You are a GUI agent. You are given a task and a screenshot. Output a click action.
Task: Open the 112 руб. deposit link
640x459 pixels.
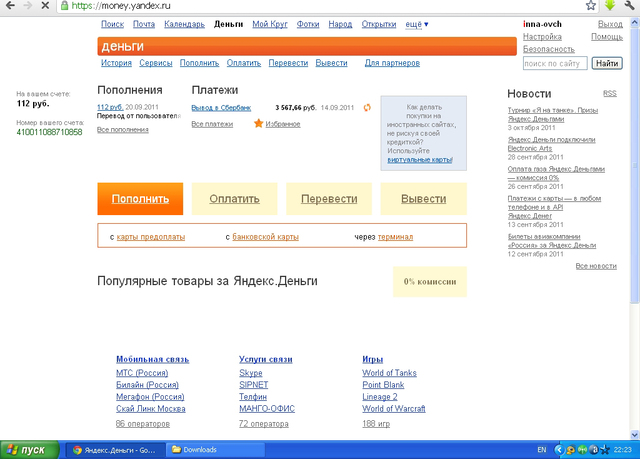pos(110,107)
